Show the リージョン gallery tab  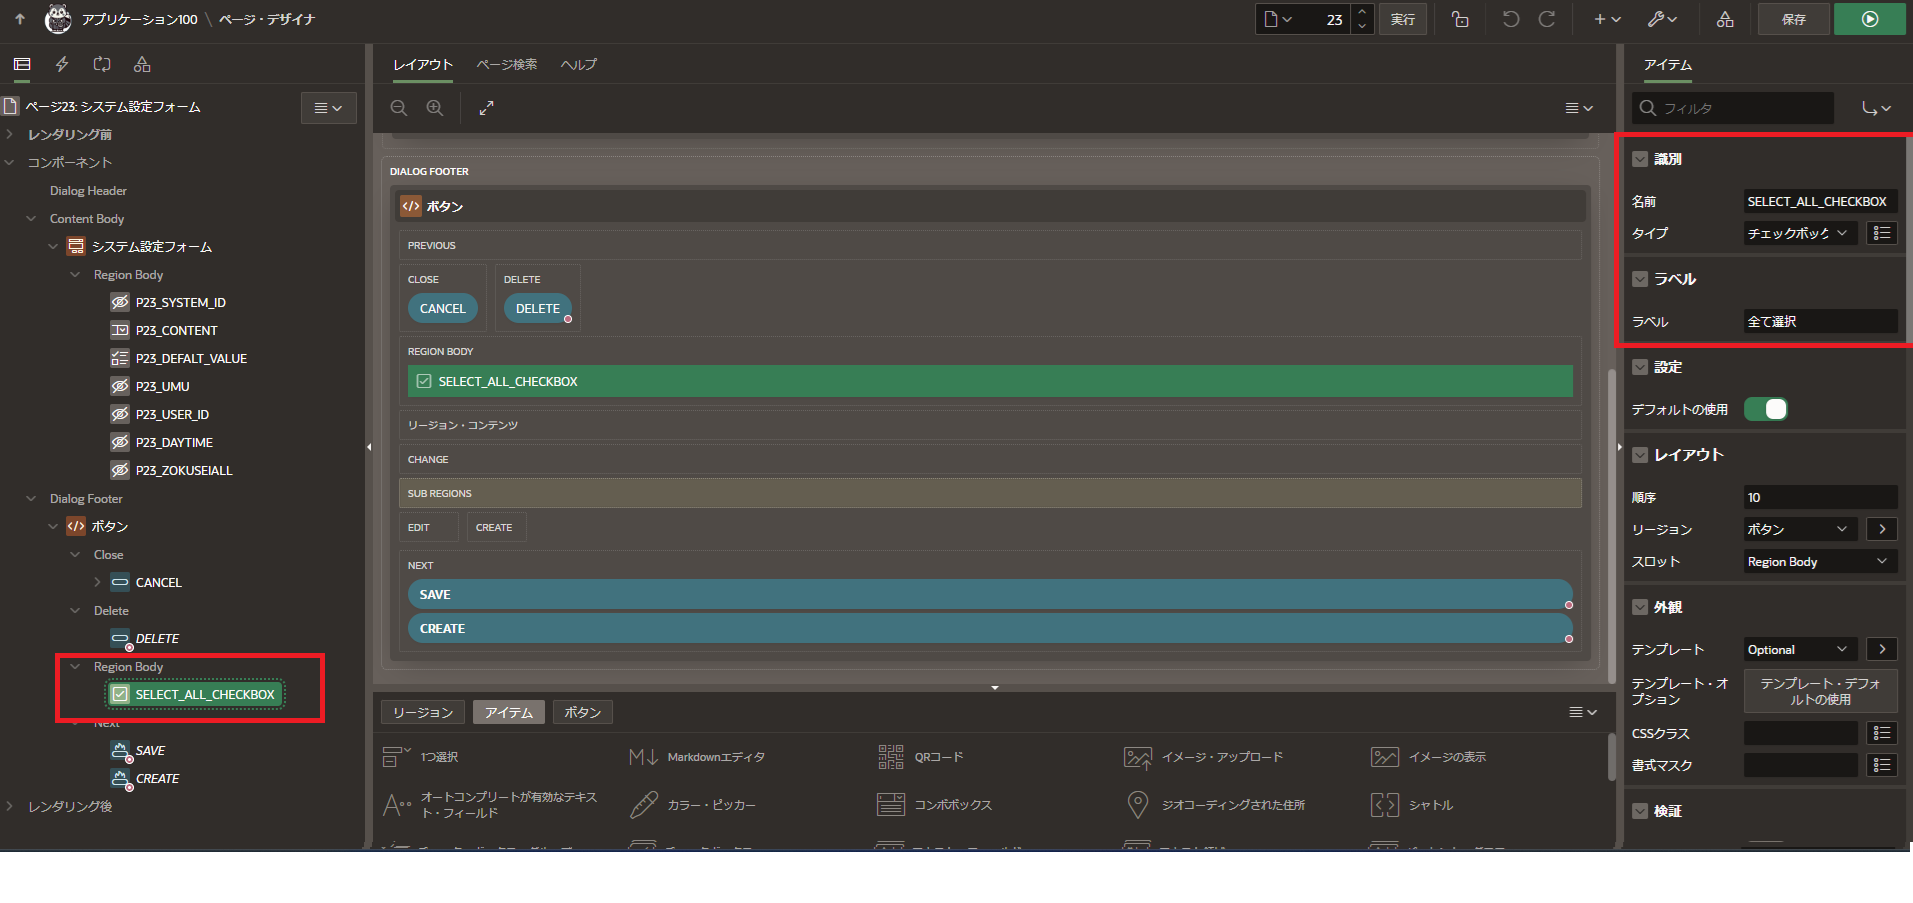(423, 712)
